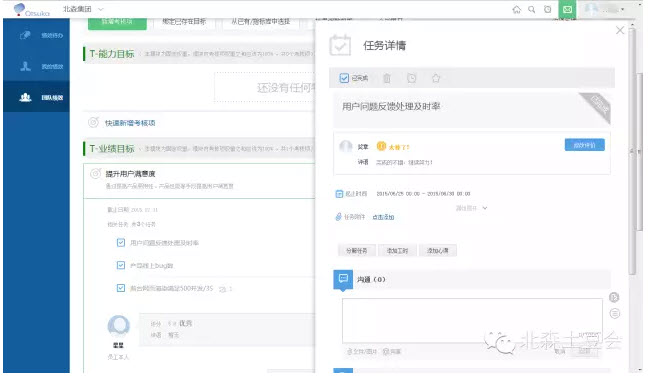
Task: Open the clock icon in the top bar
Action: click(548, 10)
